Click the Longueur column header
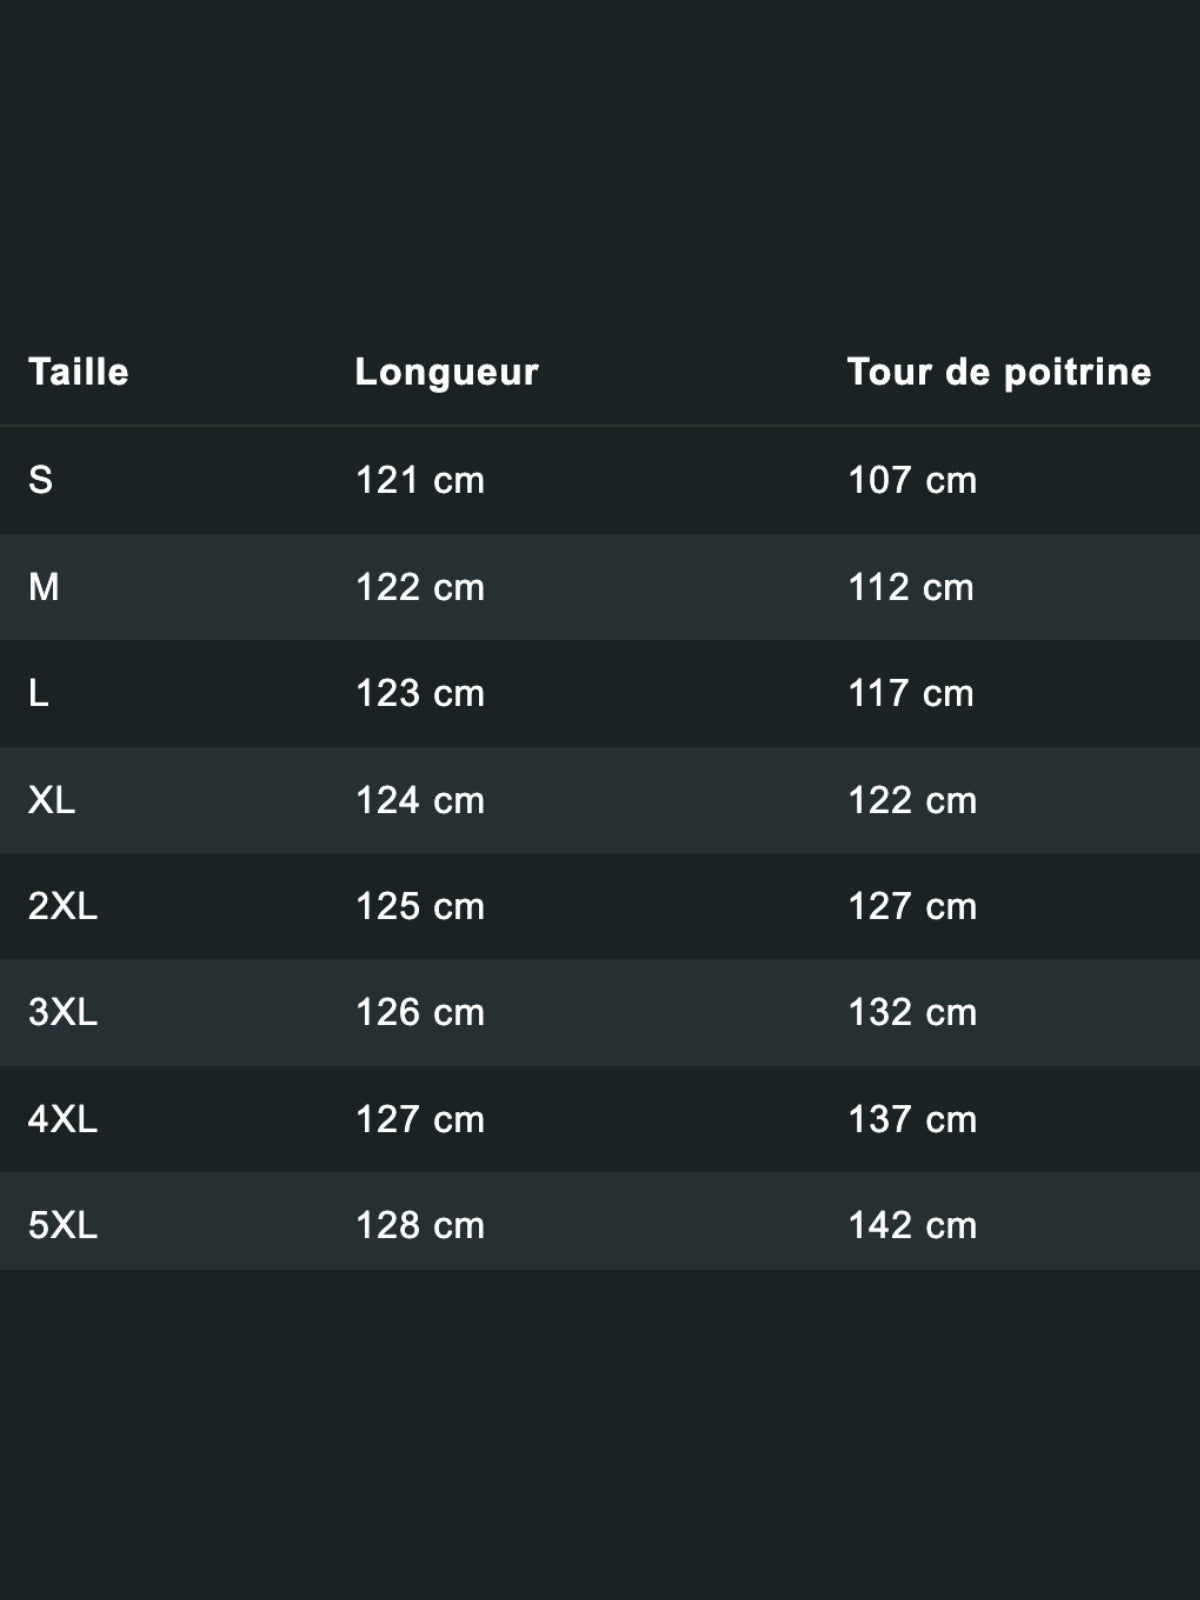Screen dimensions: 1200x1600 coord(446,373)
